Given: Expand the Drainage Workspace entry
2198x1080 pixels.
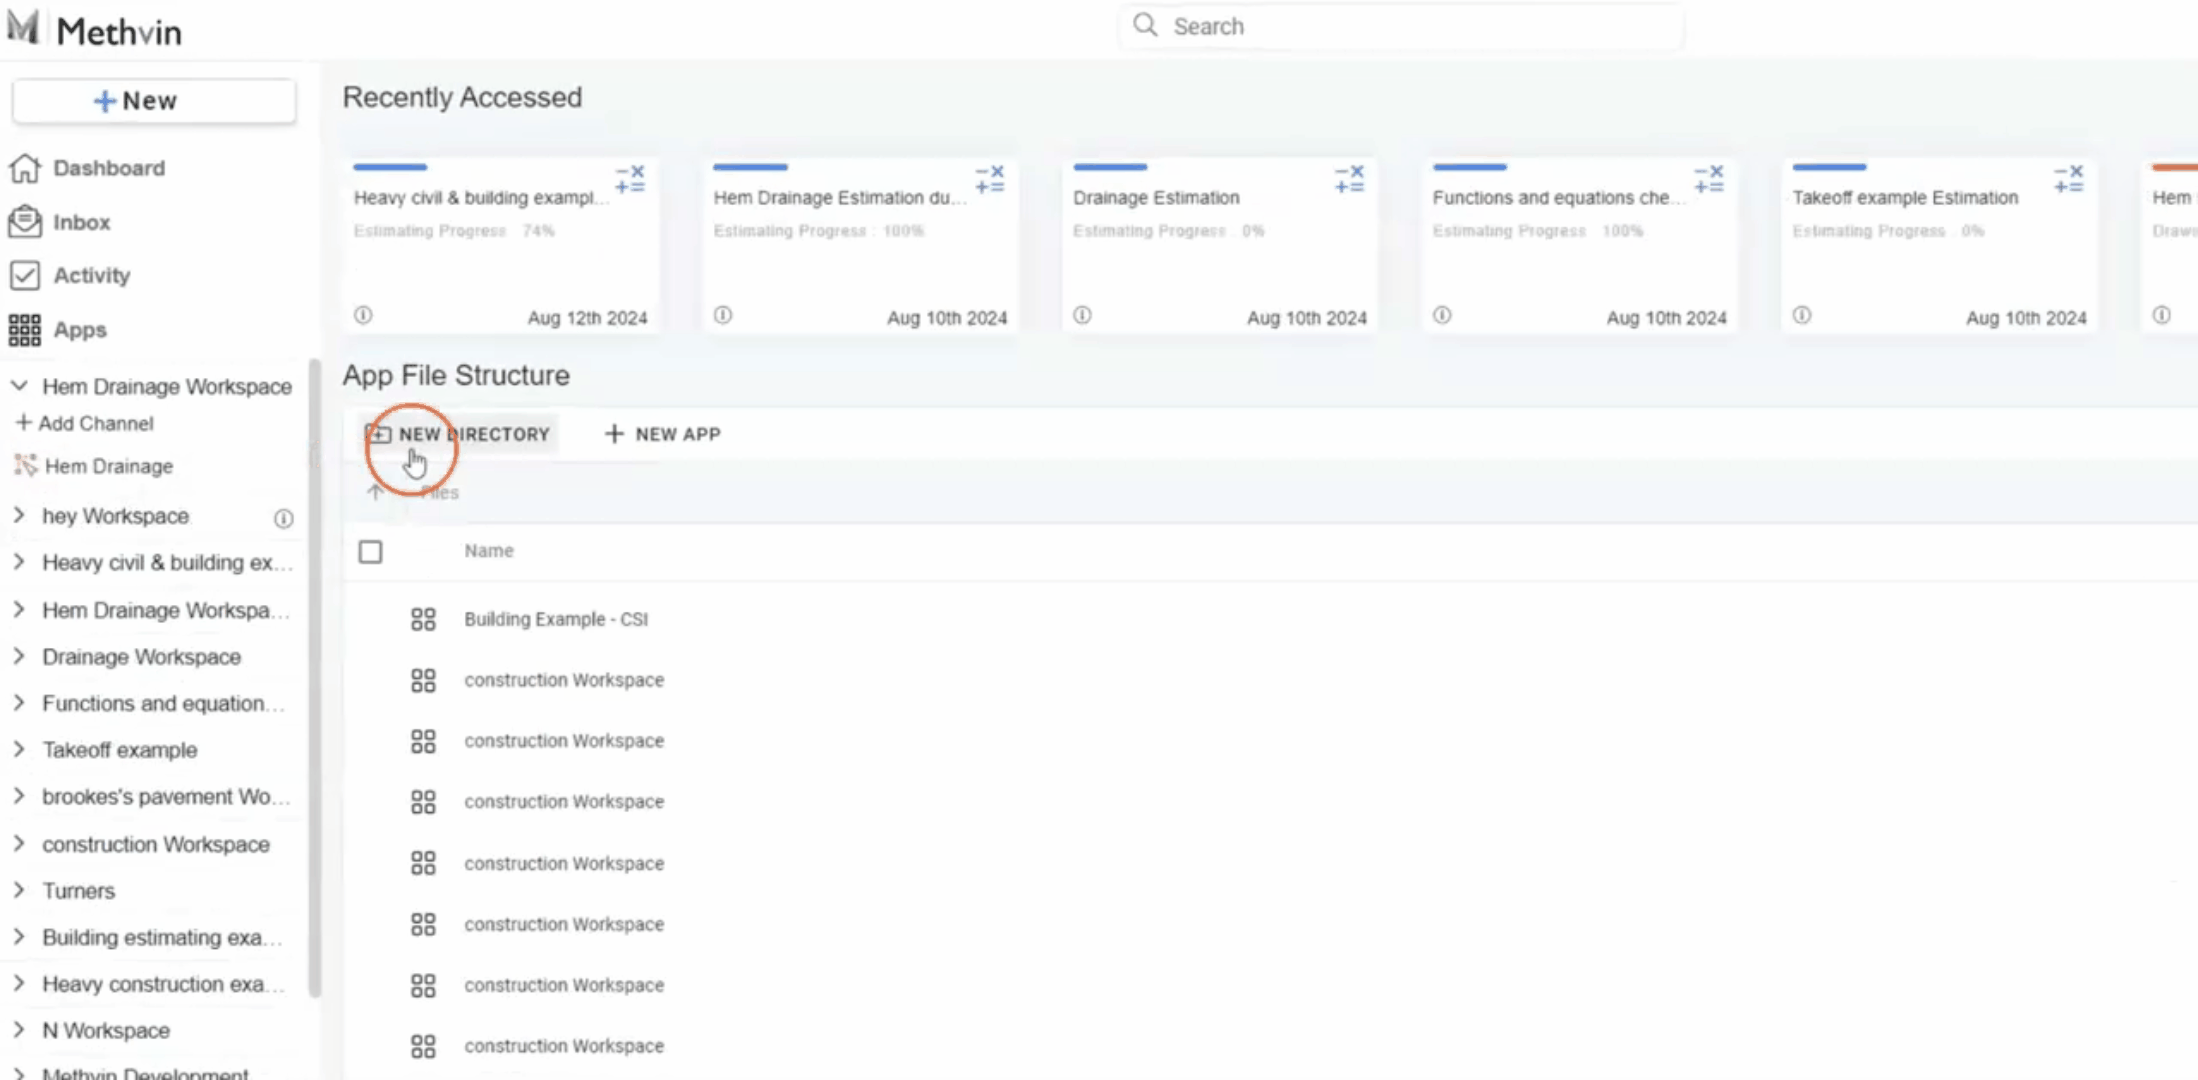Looking at the screenshot, I should click(19, 656).
